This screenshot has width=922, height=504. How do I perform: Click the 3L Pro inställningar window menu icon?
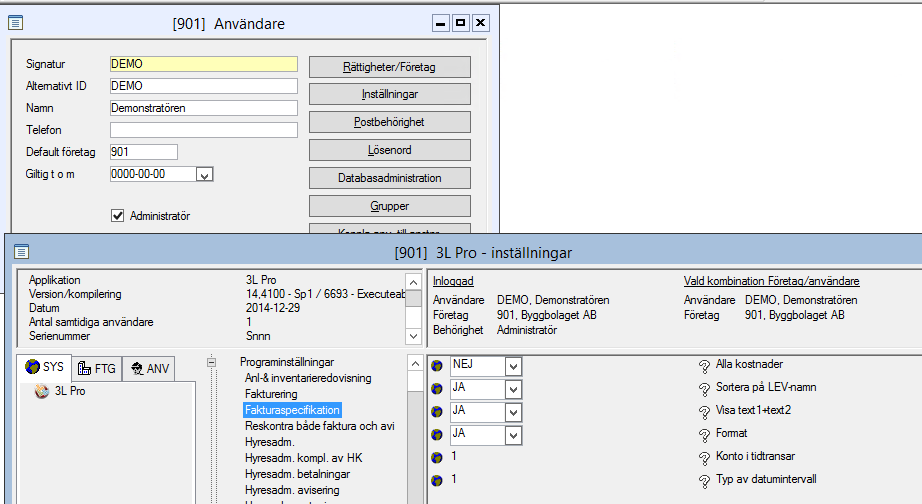point(21,252)
